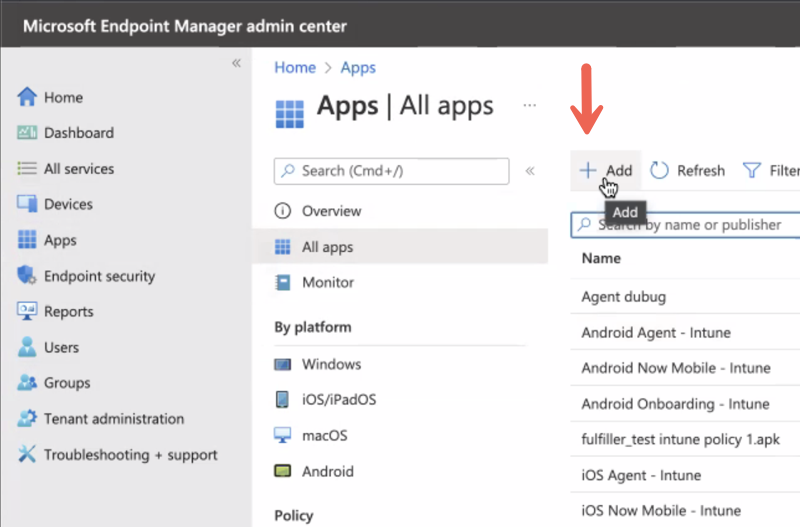The width and height of the screenshot is (800, 527).
Task: Open iOS Now Mobile - Intune app
Action: tap(661, 511)
